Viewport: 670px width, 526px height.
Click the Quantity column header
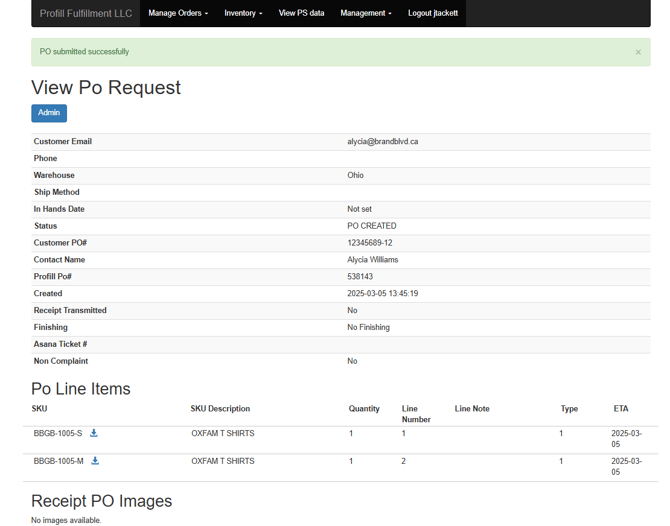[364, 409]
